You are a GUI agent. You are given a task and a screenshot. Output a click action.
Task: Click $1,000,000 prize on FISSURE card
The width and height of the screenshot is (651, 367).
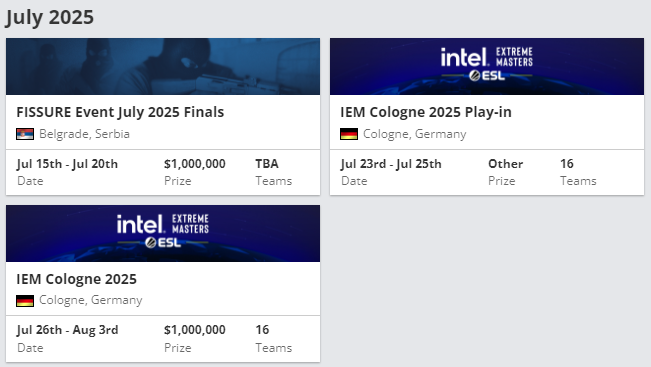coord(195,164)
